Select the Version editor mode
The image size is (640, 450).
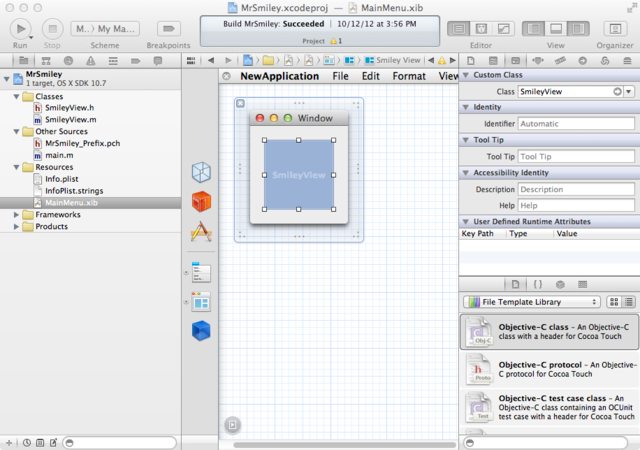[503, 29]
